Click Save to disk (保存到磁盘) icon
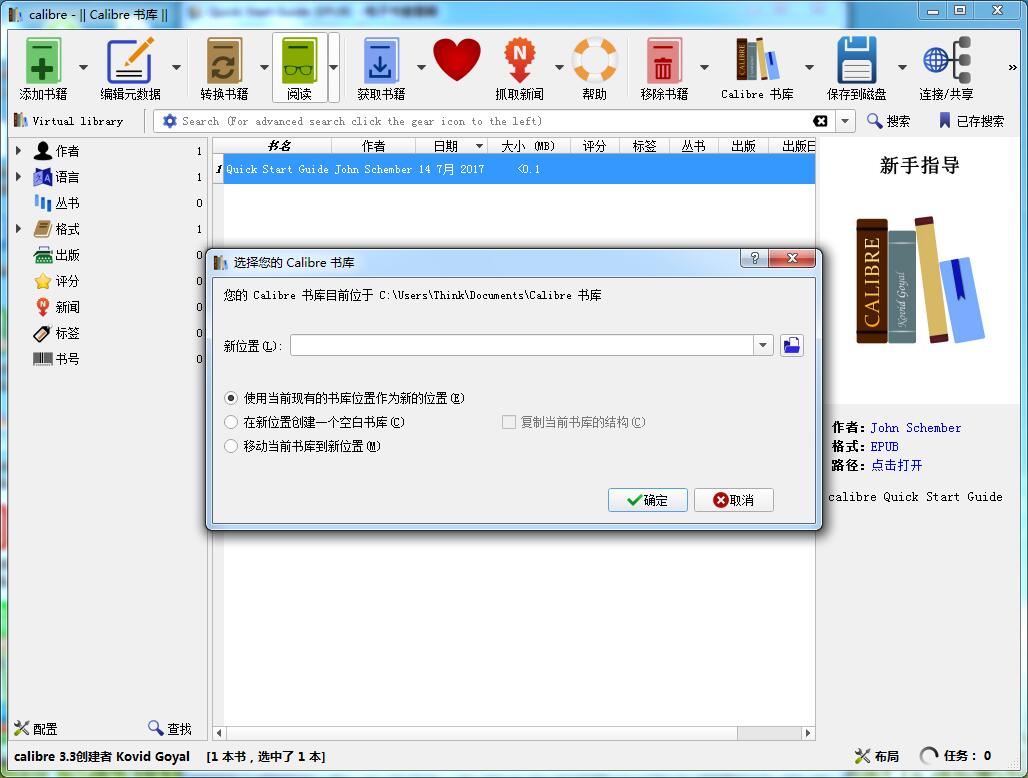 [x=857, y=60]
